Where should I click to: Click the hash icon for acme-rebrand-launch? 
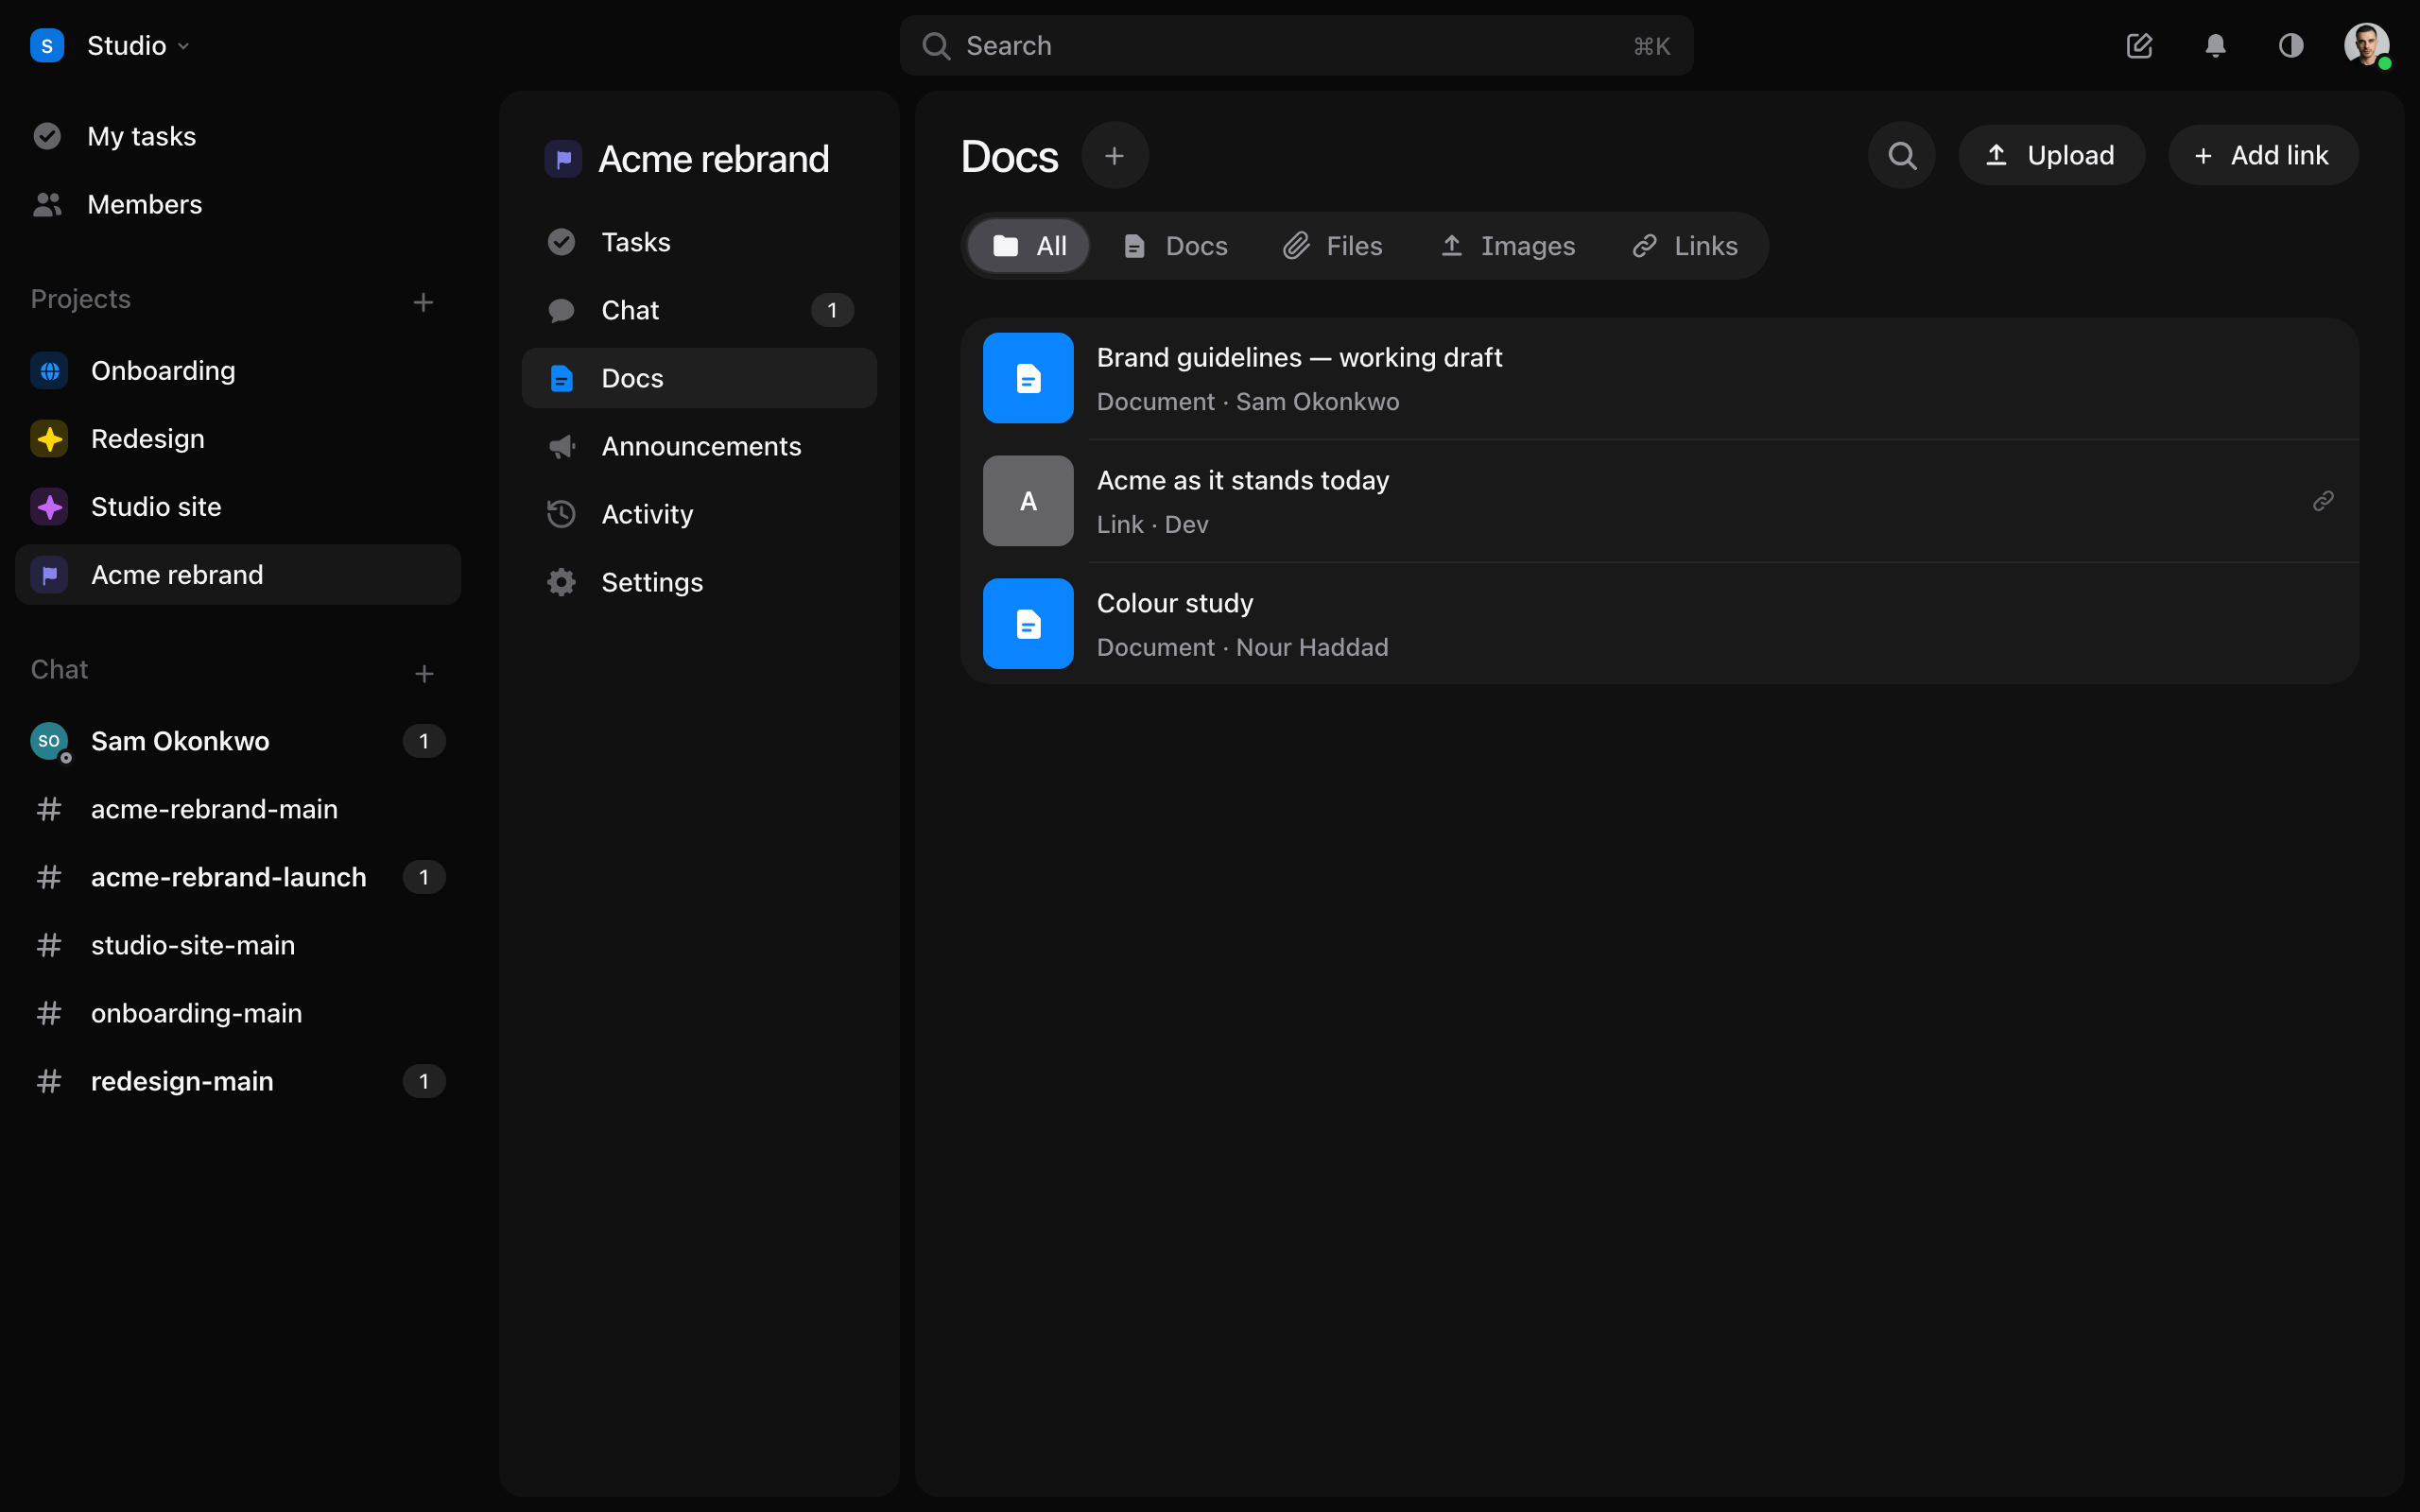tap(49, 877)
